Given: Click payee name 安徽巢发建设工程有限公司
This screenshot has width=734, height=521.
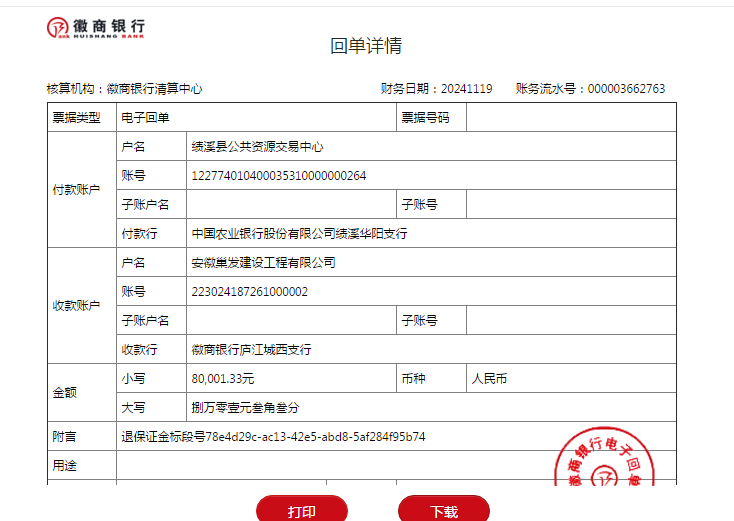Looking at the screenshot, I should click(263, 263).
